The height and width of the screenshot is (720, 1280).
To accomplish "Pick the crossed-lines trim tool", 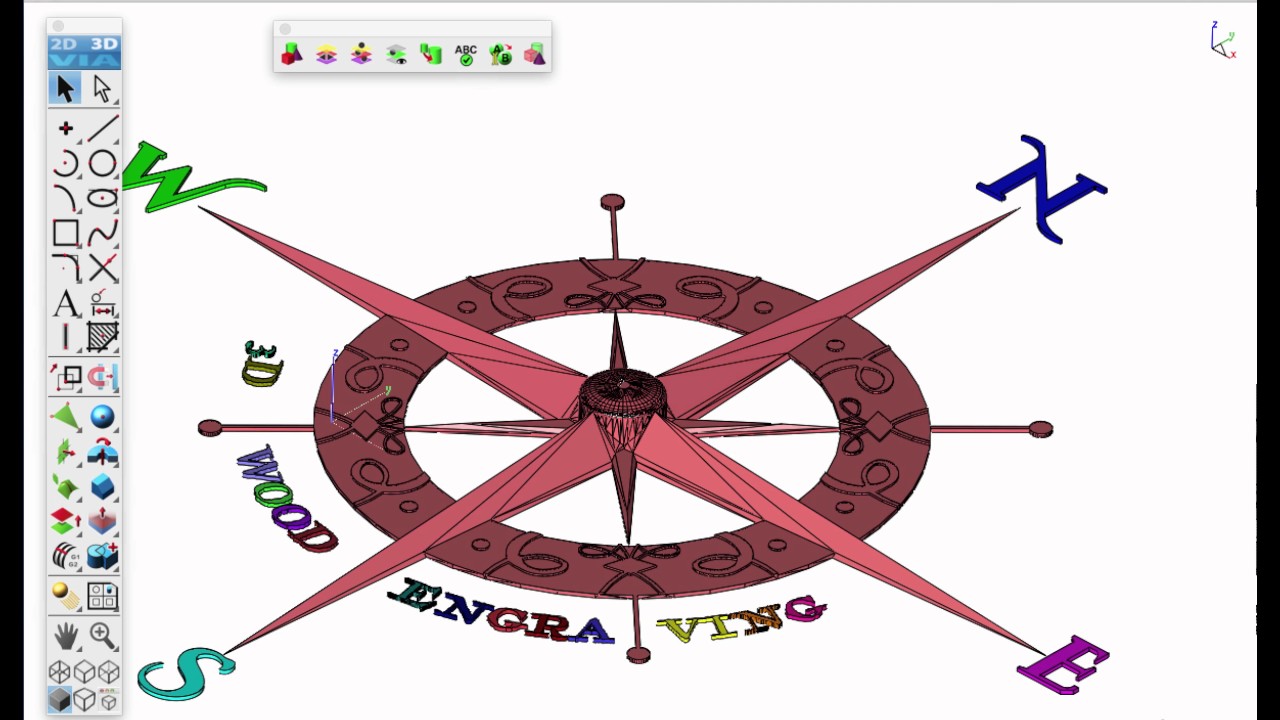I will click(x=102, y=268).
